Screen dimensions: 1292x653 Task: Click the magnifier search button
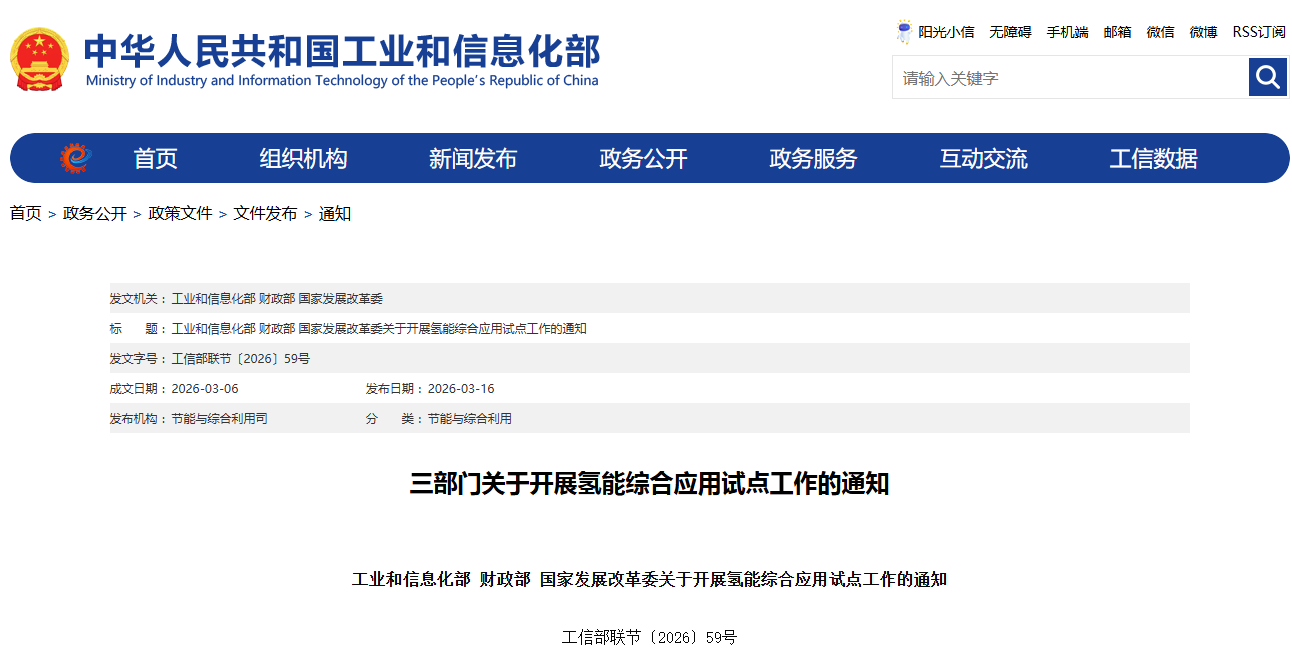(1267, 77)
